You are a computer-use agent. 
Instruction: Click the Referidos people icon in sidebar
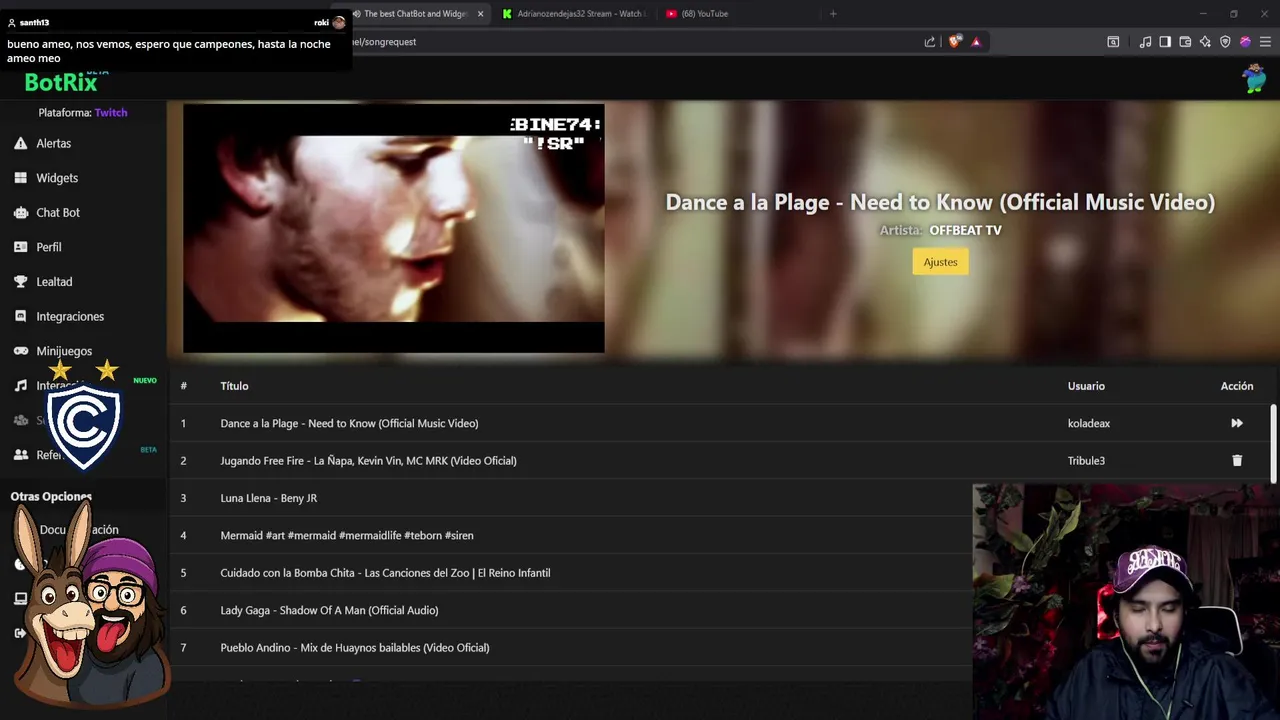(20, 455)
